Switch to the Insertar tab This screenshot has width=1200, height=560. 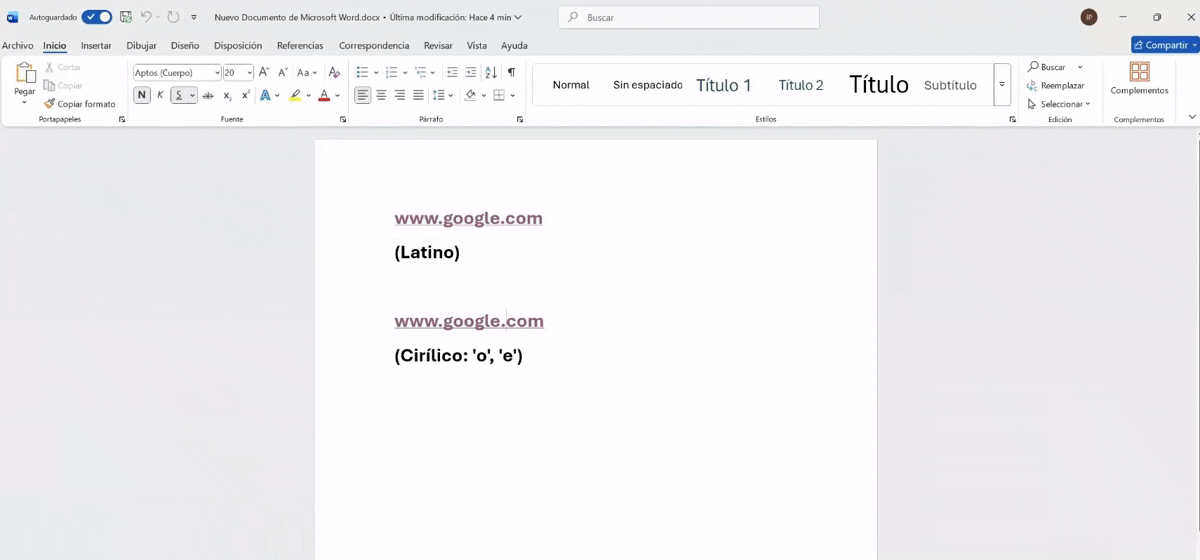point(96,45)
